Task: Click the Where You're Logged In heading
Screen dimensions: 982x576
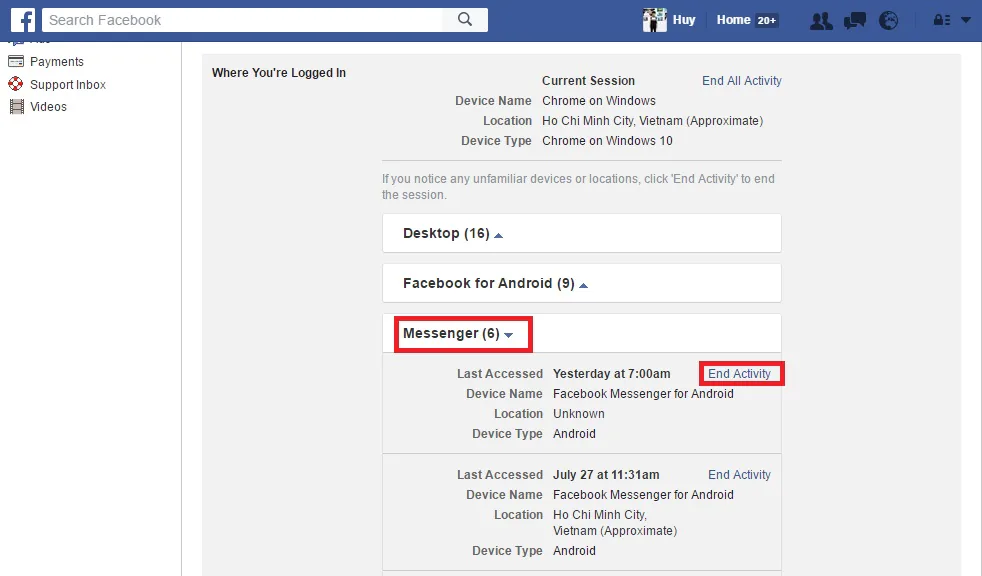Action: tap(279, 73)
